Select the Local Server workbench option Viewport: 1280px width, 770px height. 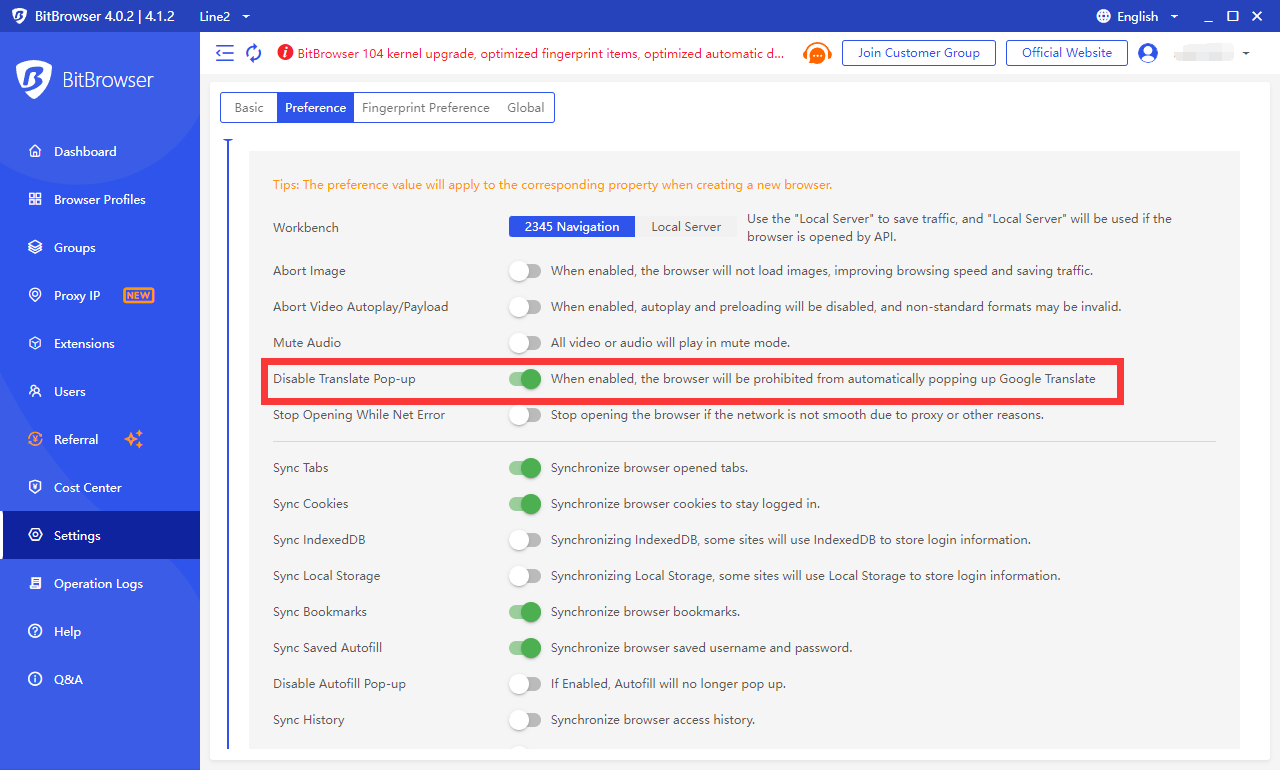[686, 227]
